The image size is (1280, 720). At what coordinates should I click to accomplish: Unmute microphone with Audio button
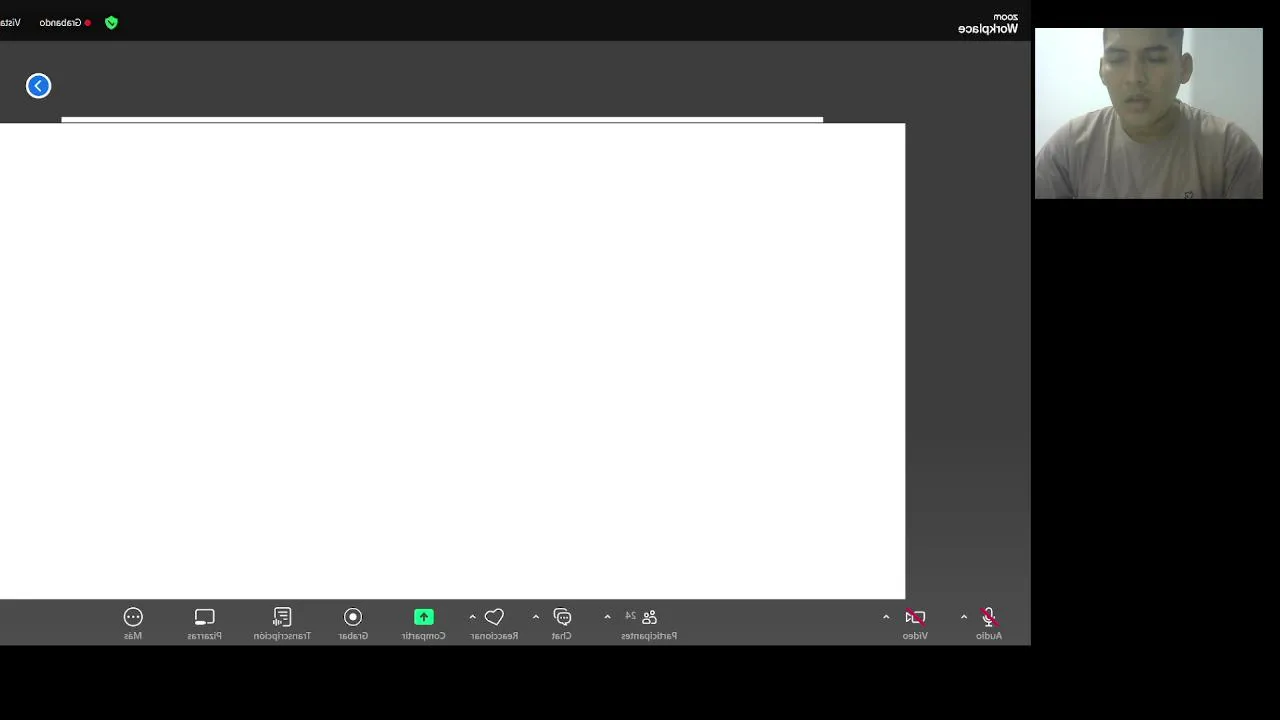point(988,623)
